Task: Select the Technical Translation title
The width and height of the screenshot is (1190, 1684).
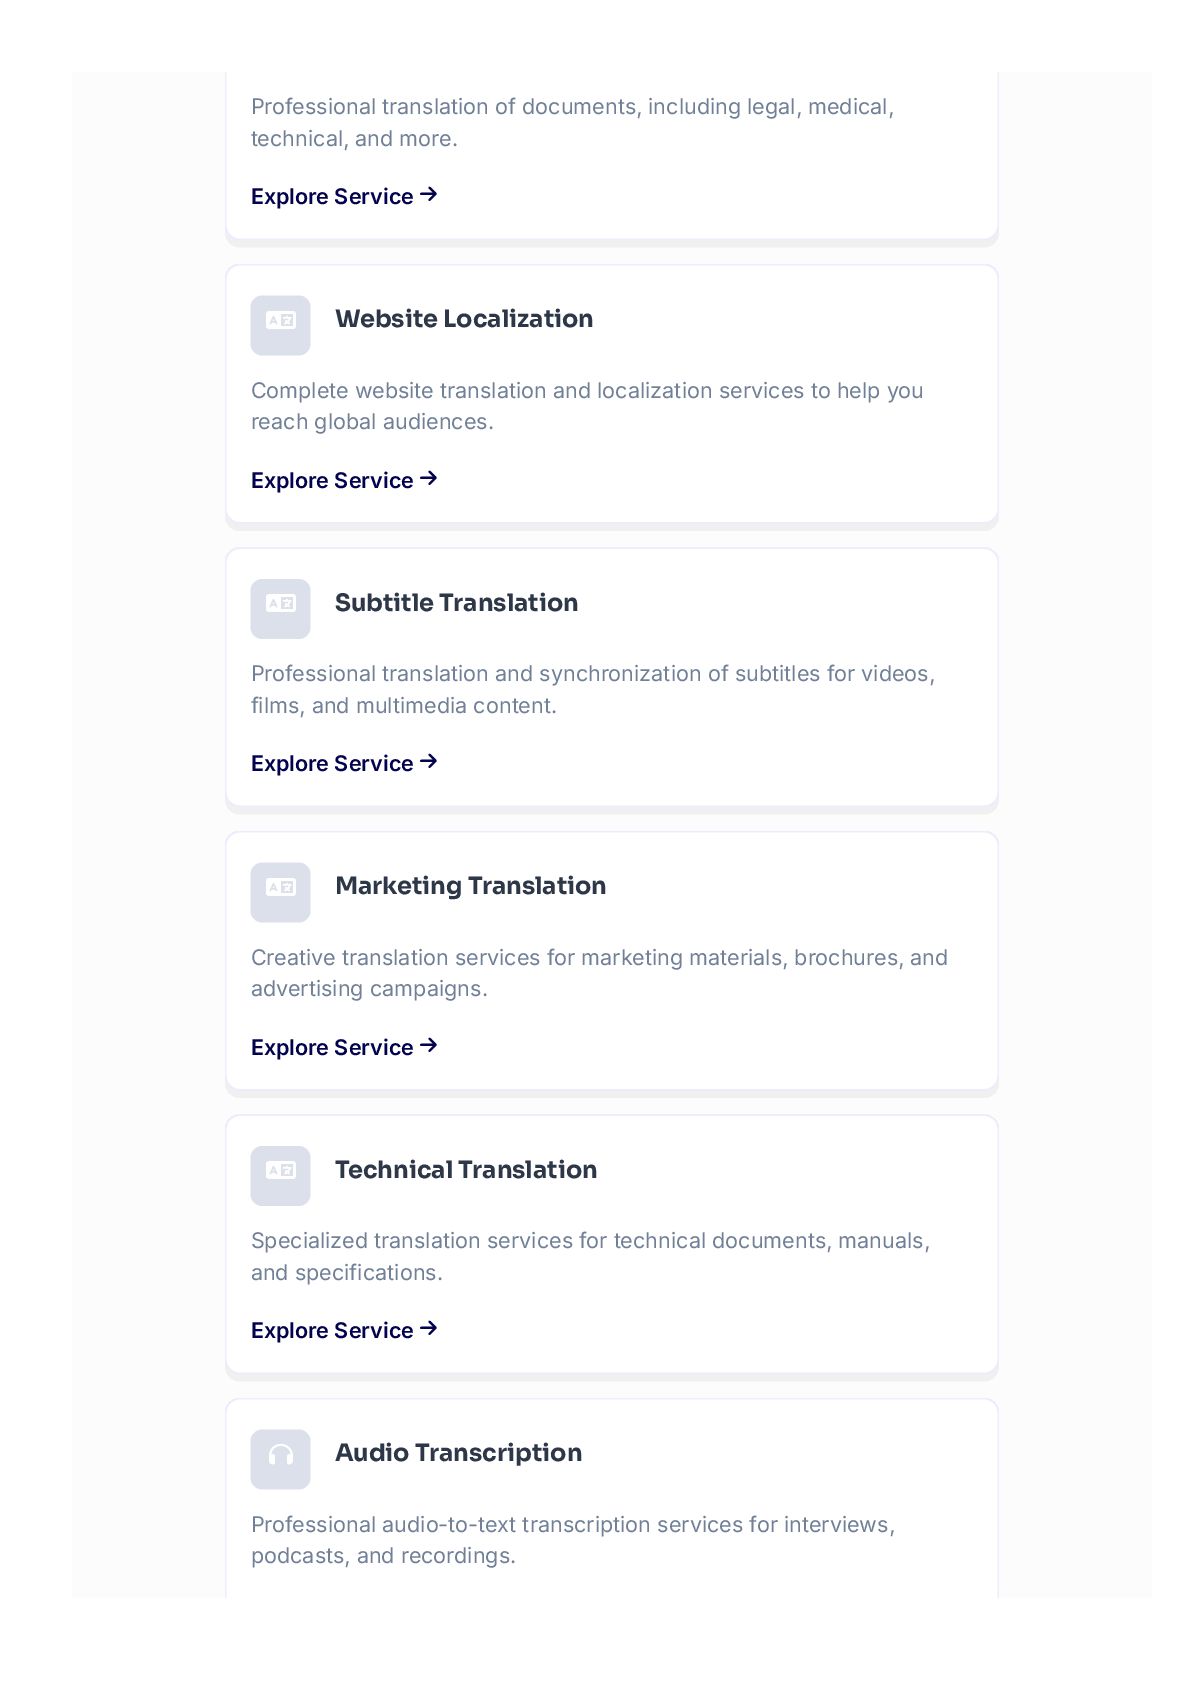Action: tap(466, 1170)
